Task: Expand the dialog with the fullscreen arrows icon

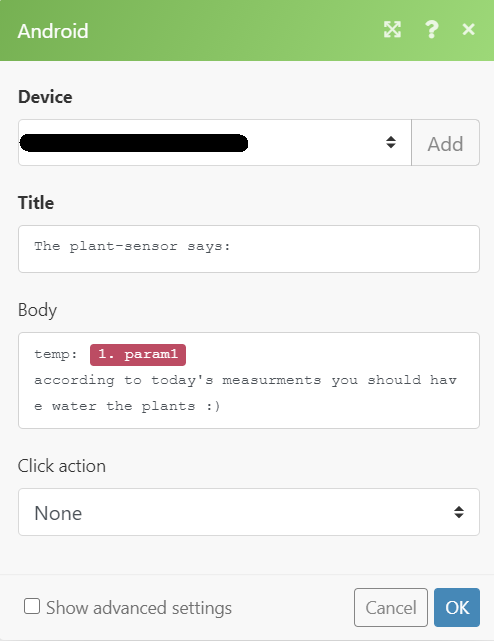Action: (x=392, y=29)
